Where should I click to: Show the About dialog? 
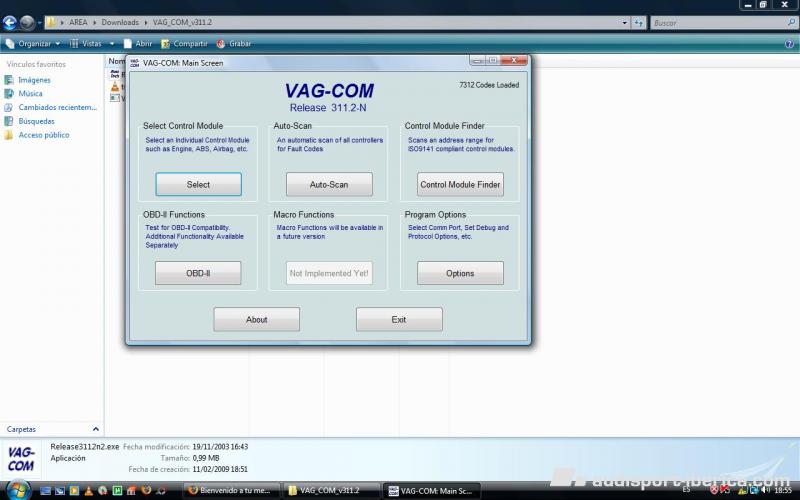click(257, 319)
